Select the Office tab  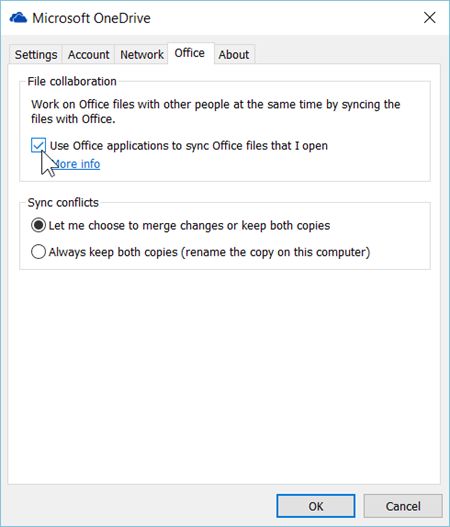tap(190, 53)
